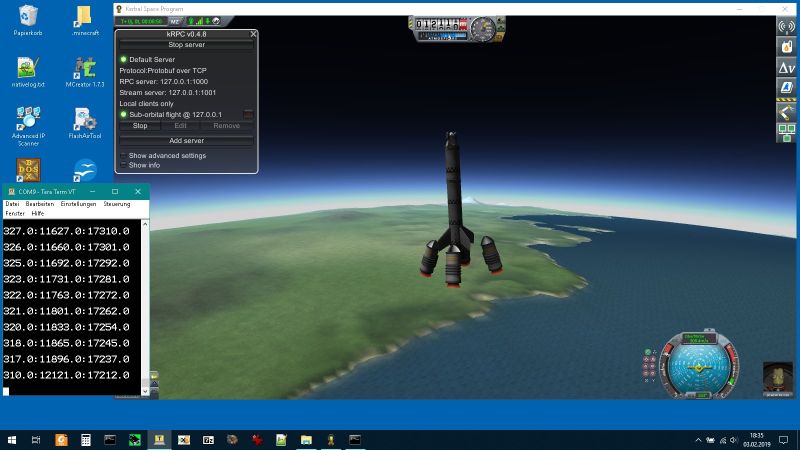800x450 pixels.
Task: Toggle the Sub-orbital flight client status light
Action: click(x=123, y=114)
